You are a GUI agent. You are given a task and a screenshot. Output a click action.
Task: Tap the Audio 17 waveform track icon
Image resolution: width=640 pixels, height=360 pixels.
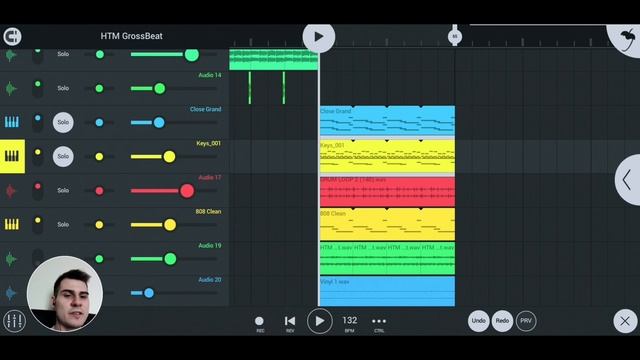tap(11, 191)
